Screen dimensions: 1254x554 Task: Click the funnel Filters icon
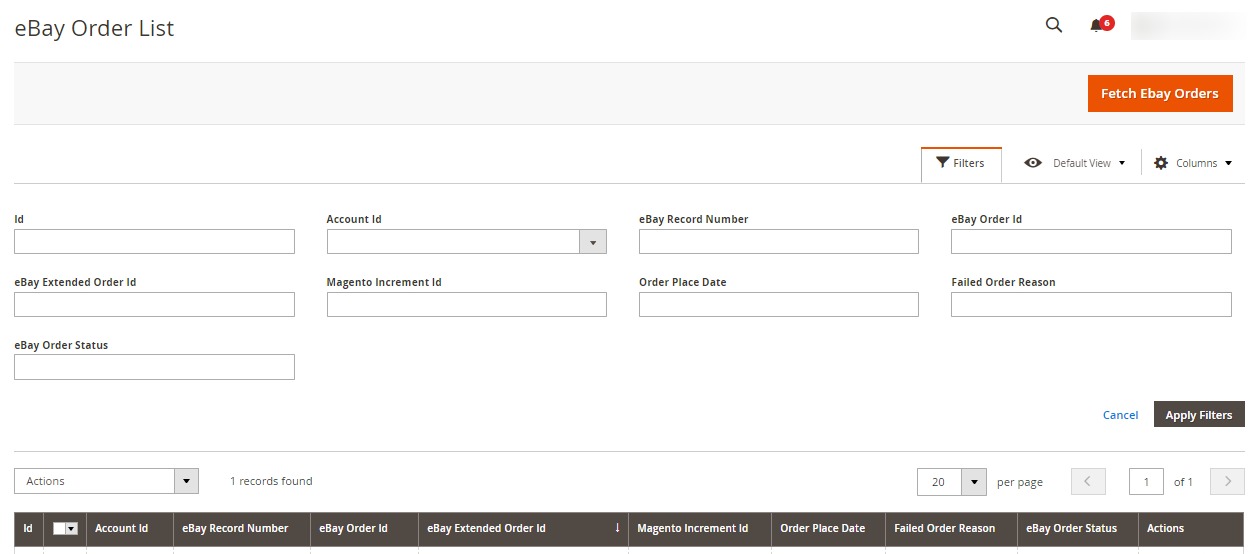[942, 162]
